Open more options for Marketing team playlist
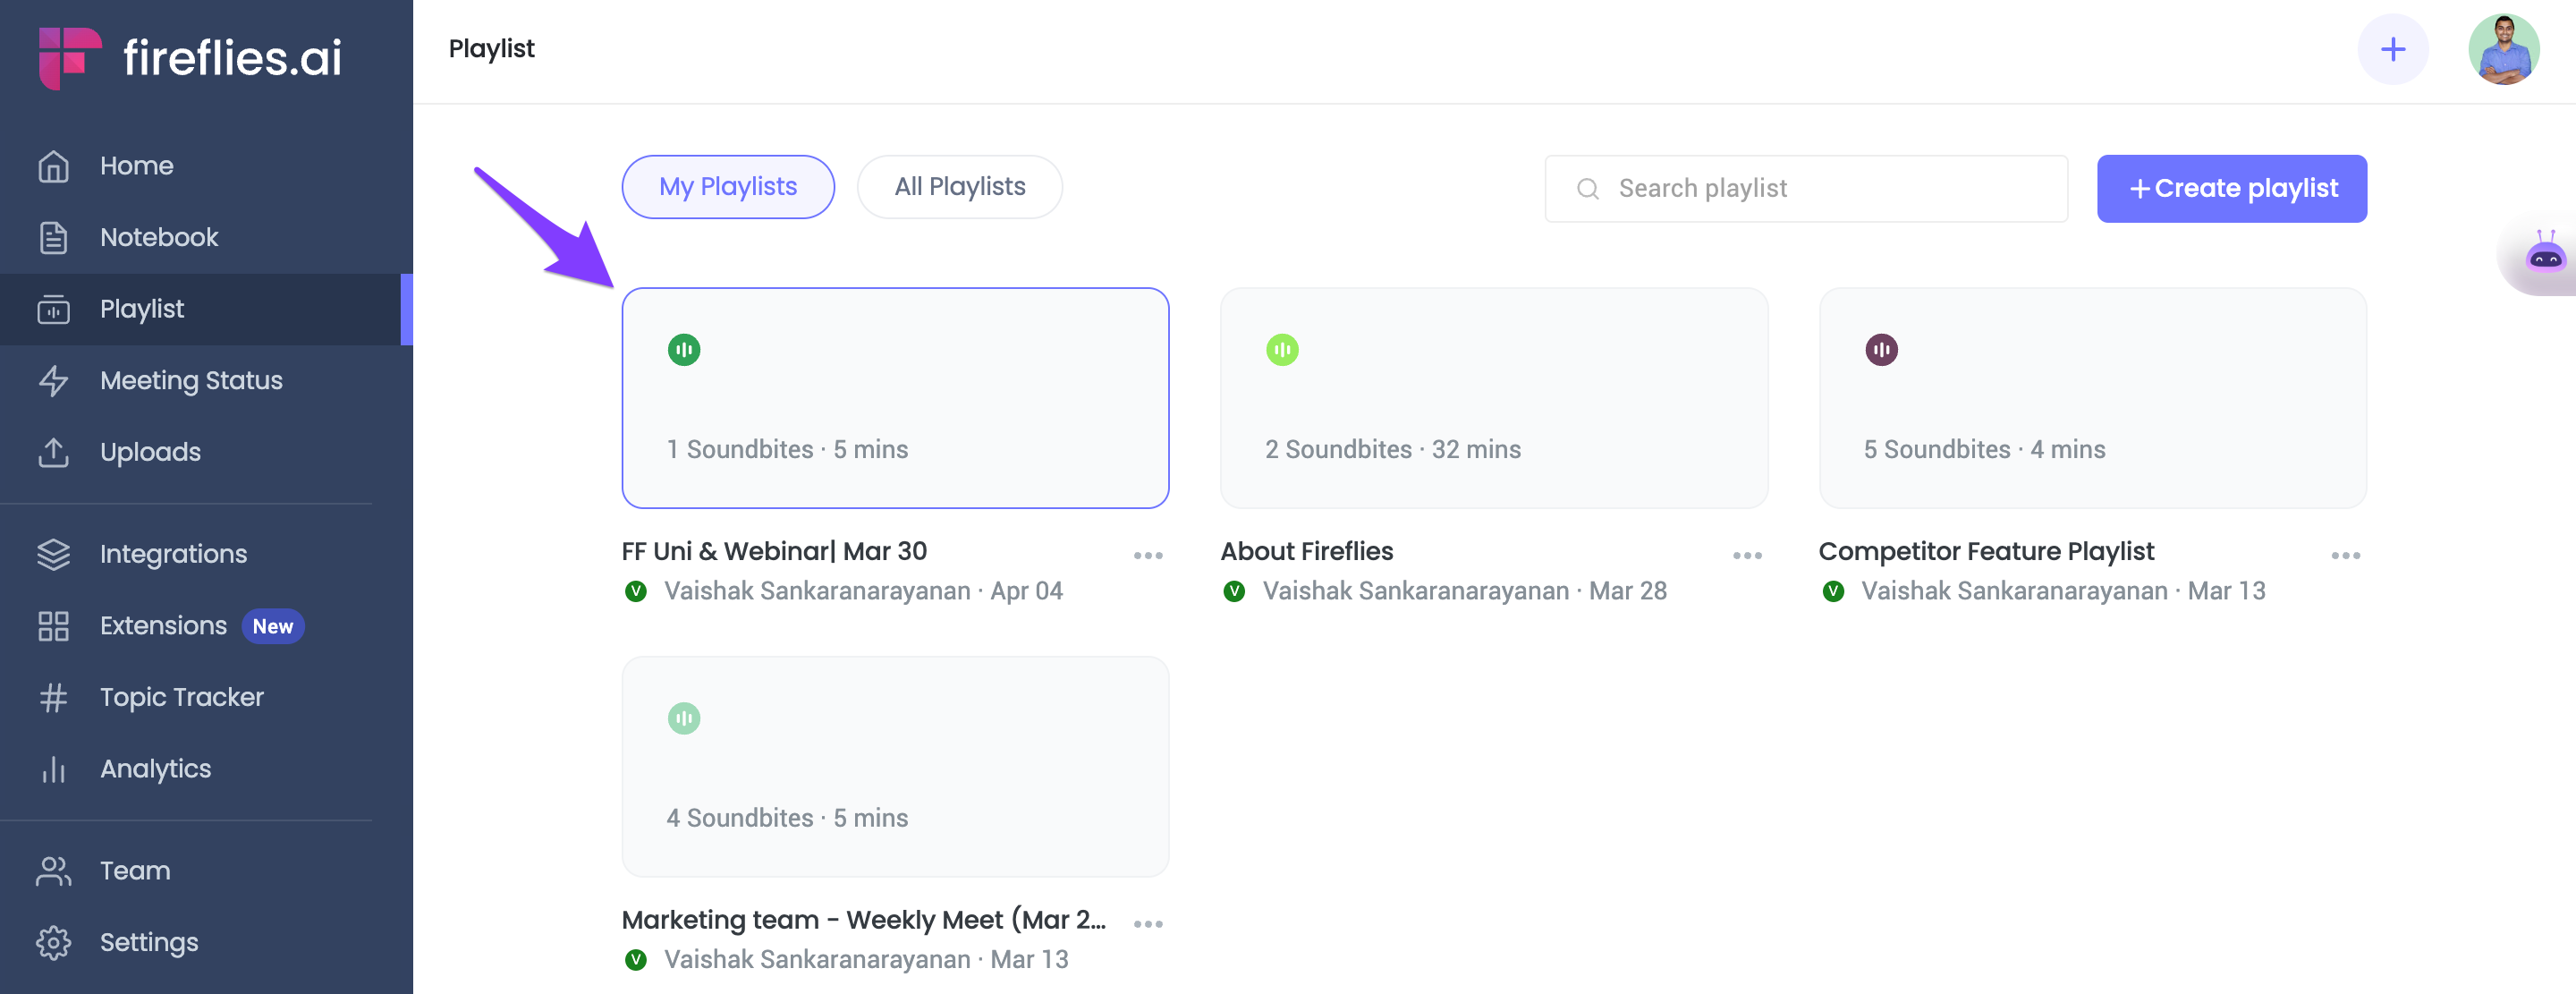 [1148, 924]
